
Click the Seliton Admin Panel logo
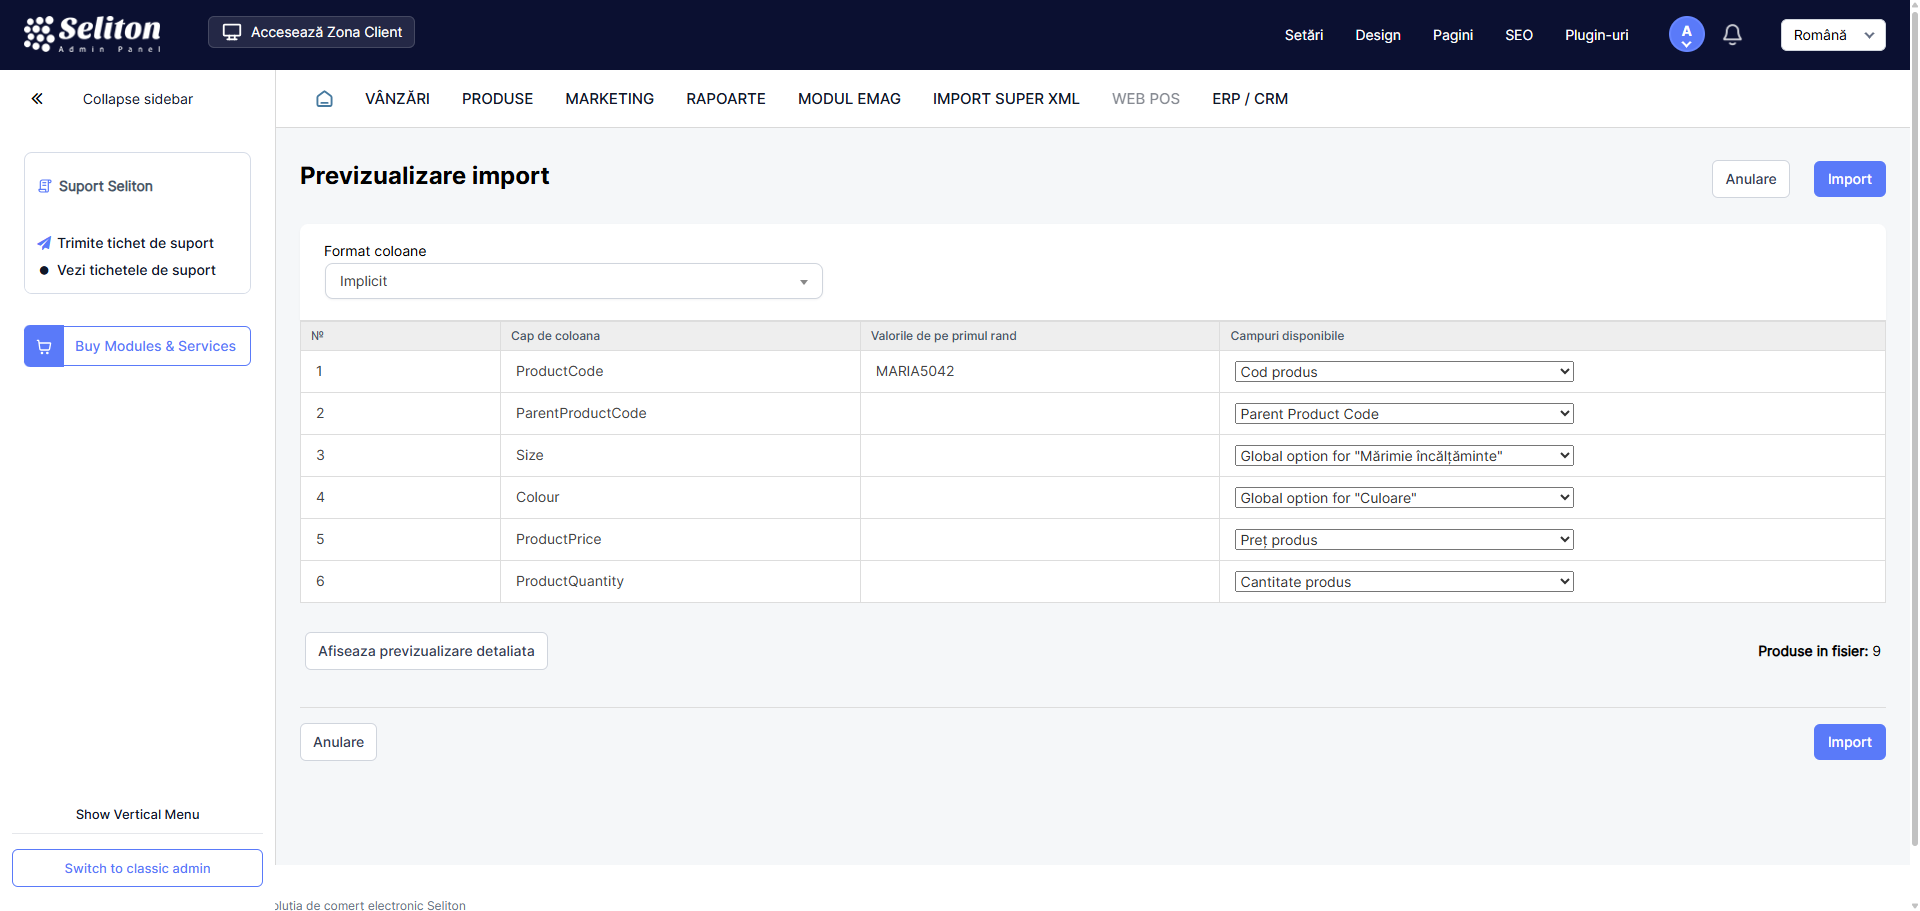(x=92, y=34)
